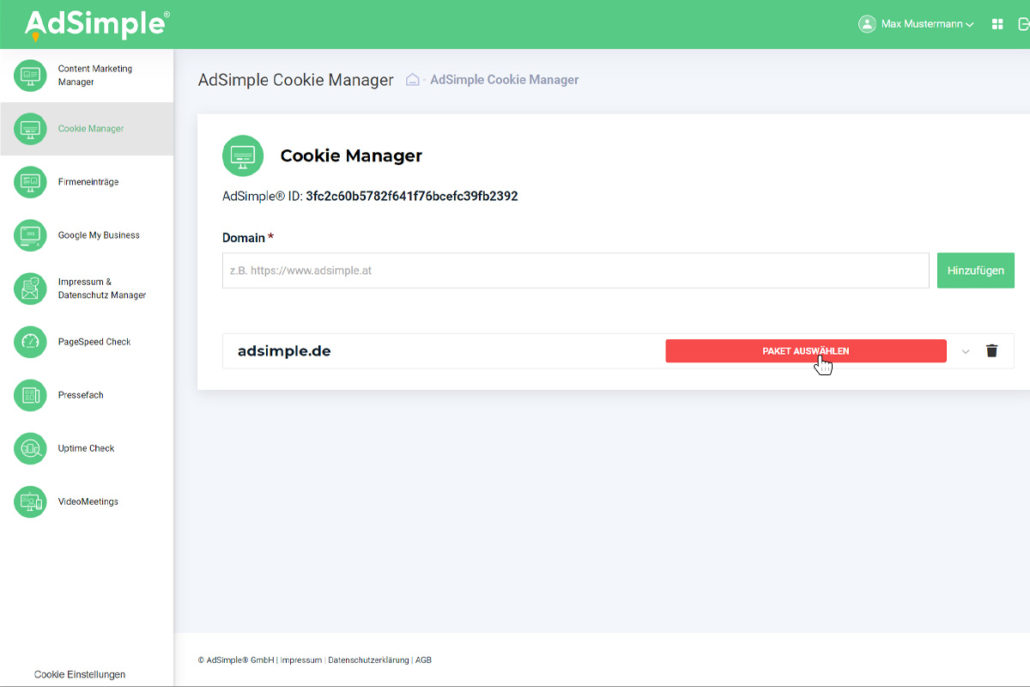The height and width of the screenshot is (687, 1030).
Task: Click Cookie Einstellungen at bottom left
Action: 80,674
